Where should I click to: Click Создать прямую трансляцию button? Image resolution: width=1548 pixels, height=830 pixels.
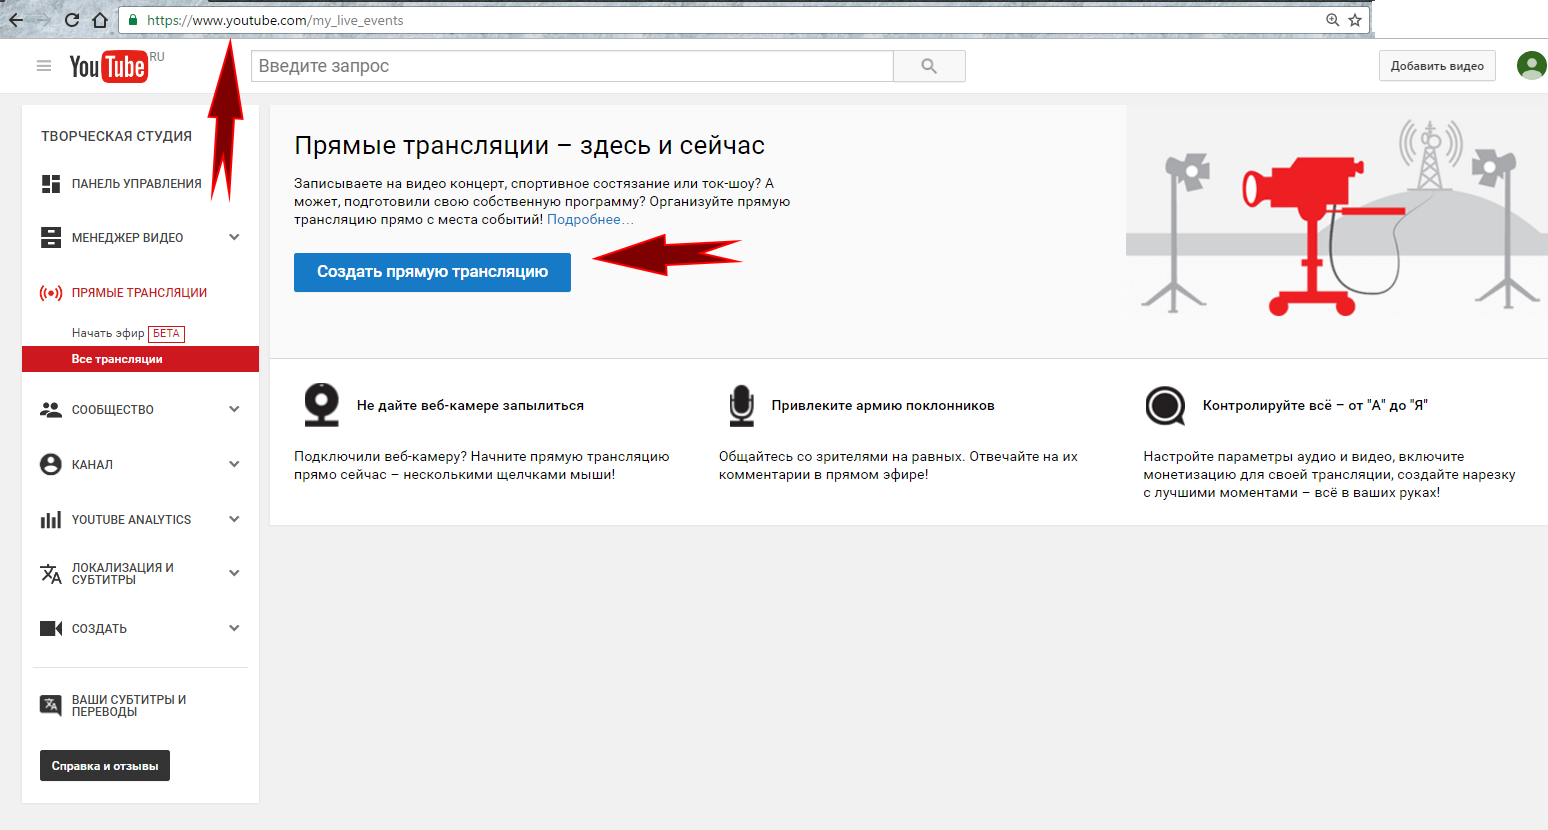coord(432,272)
